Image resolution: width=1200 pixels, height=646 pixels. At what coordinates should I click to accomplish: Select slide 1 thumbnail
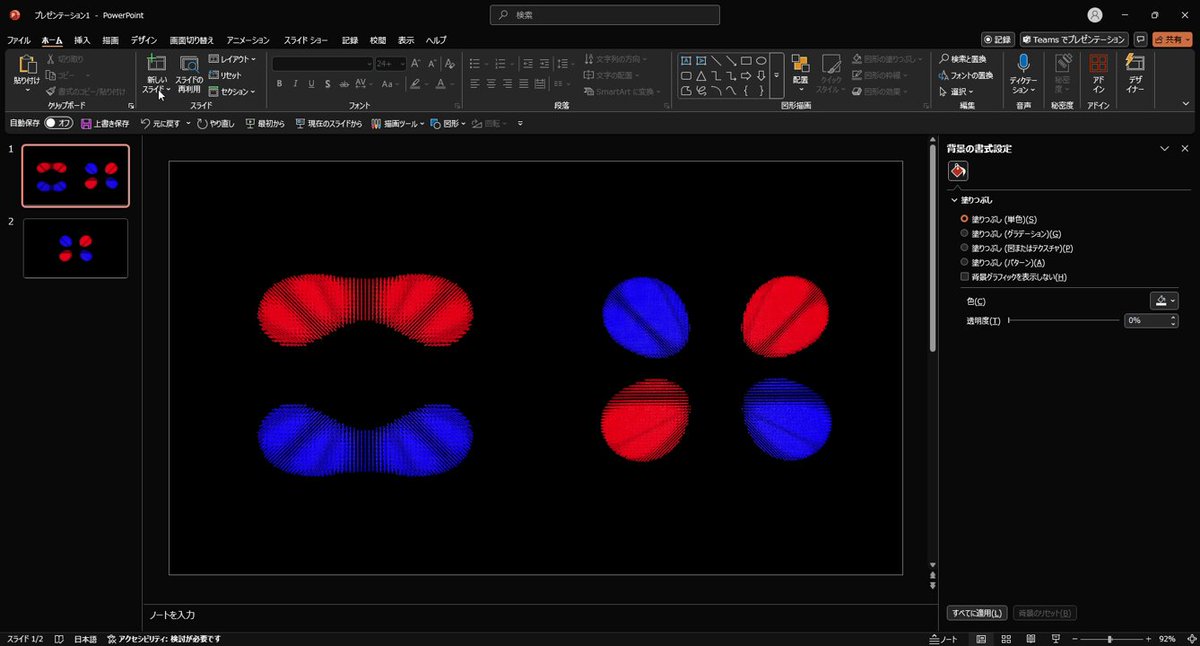click(x=76, y=175)
